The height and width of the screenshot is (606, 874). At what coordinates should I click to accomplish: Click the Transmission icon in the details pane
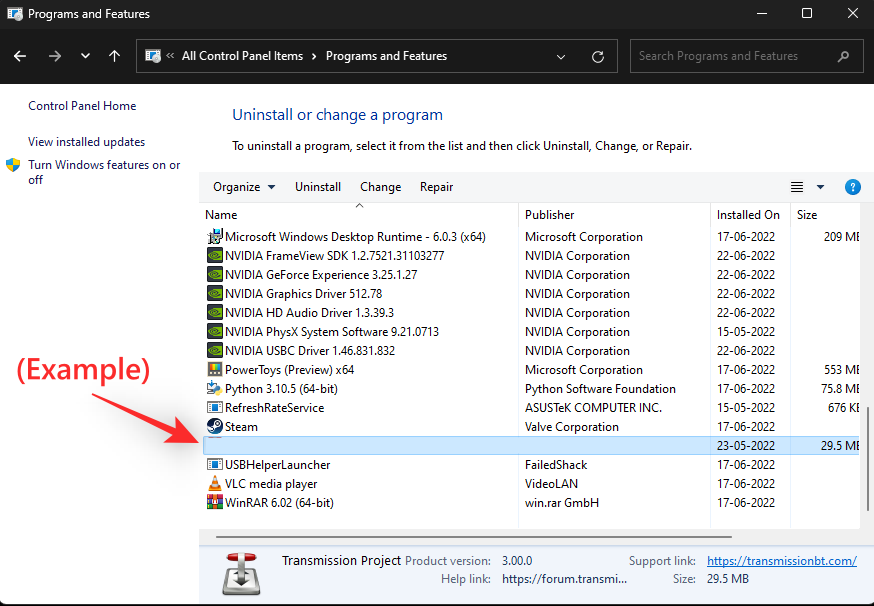[240, 574]
